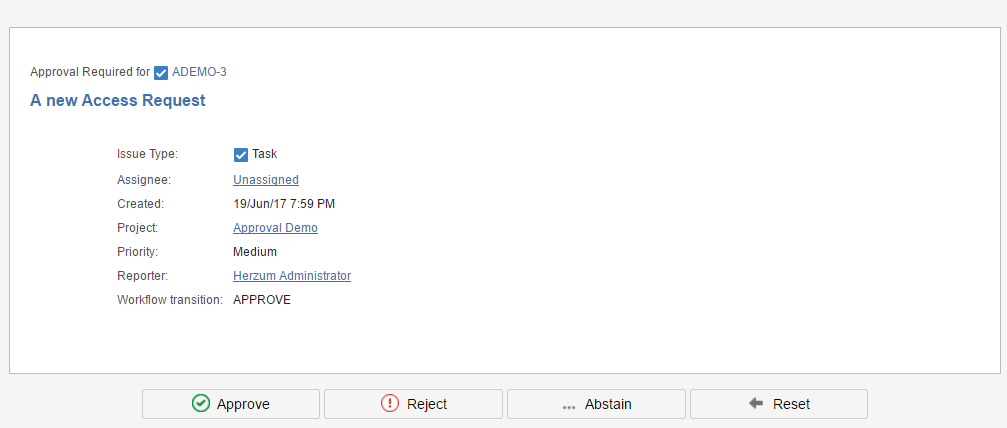Click the 'Approval Required for' heading text
Screen dimensions: 1007x428
pos(90,72)
